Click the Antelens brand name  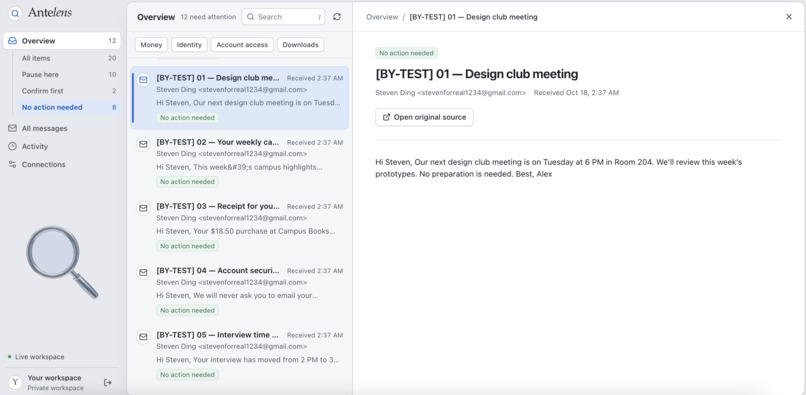50,13
